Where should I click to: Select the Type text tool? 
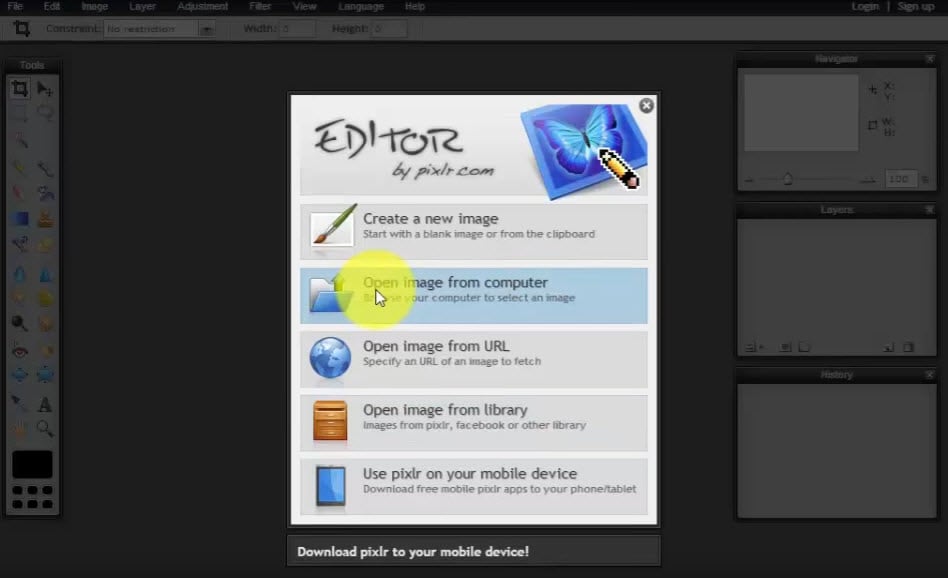pos(45,403)
